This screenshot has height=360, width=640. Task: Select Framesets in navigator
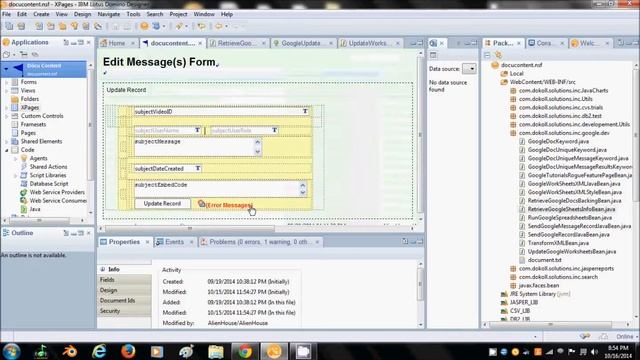click(x=33, y=124)
